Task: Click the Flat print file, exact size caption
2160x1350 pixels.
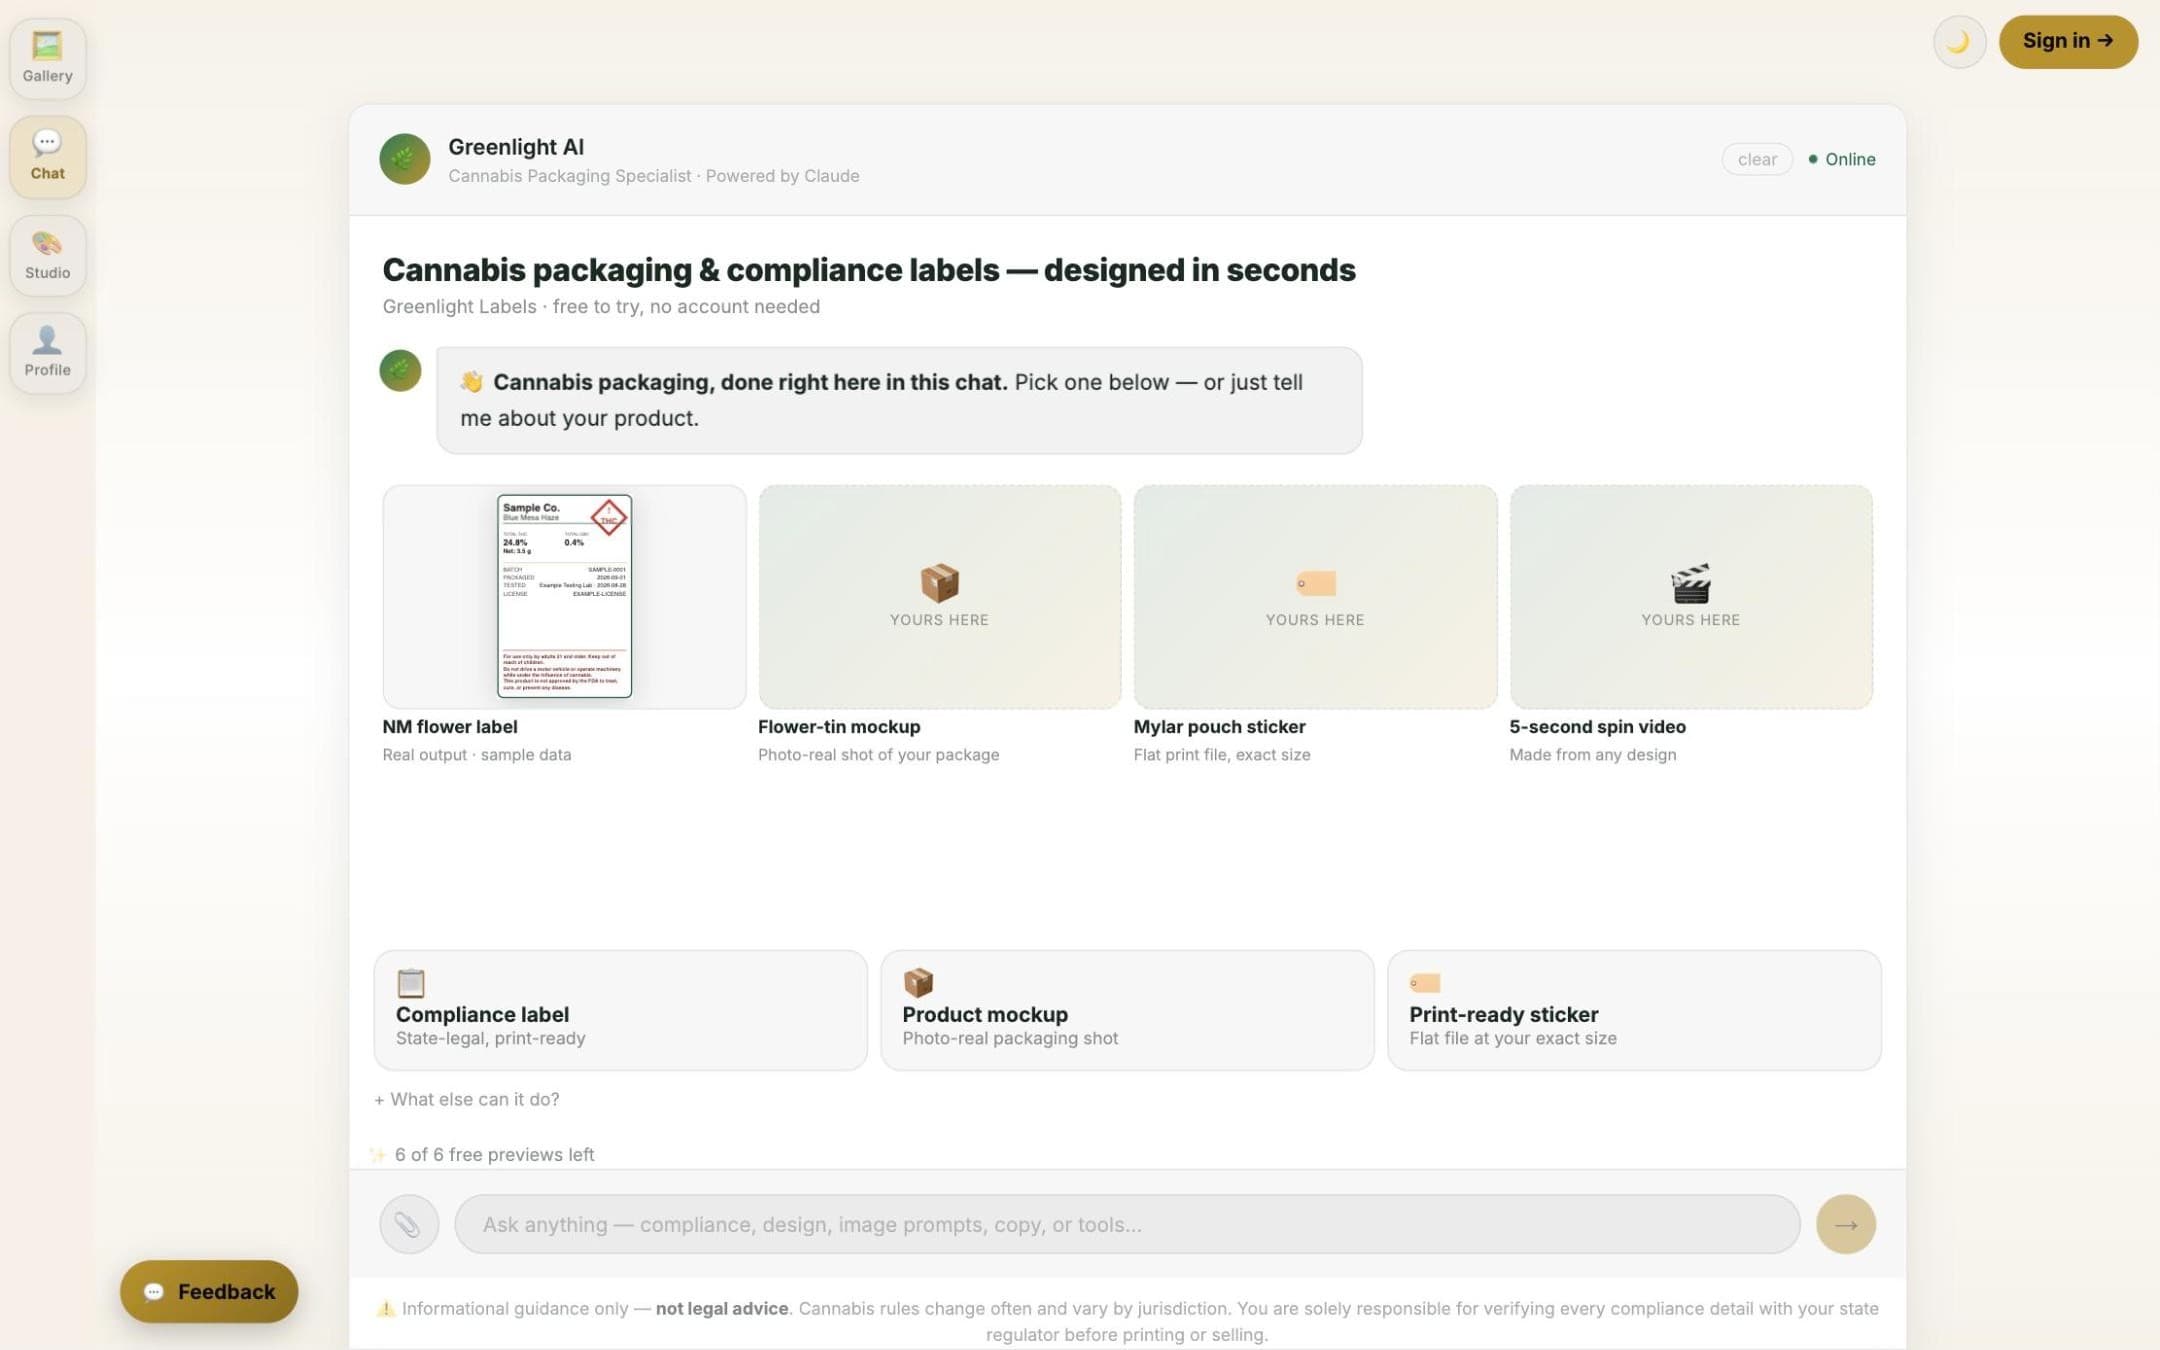Action: pyautogui.click(x=1222, y=755)
